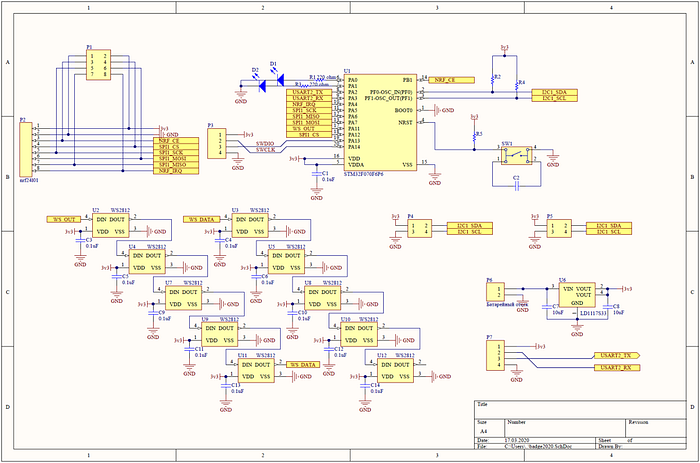Click the date 17.03.2020 in title block
This screenshot has width=700, height=463.
(517, 440)
